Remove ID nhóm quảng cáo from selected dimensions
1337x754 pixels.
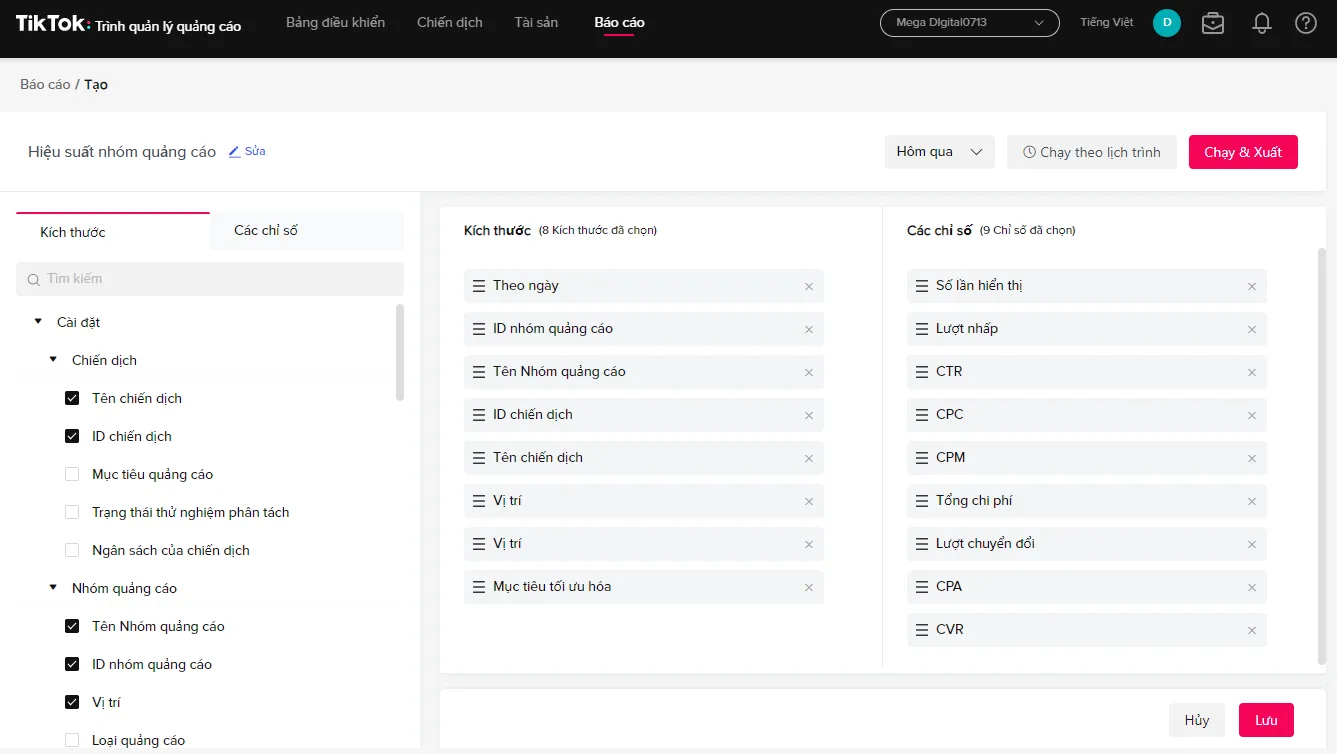point(809,330)
